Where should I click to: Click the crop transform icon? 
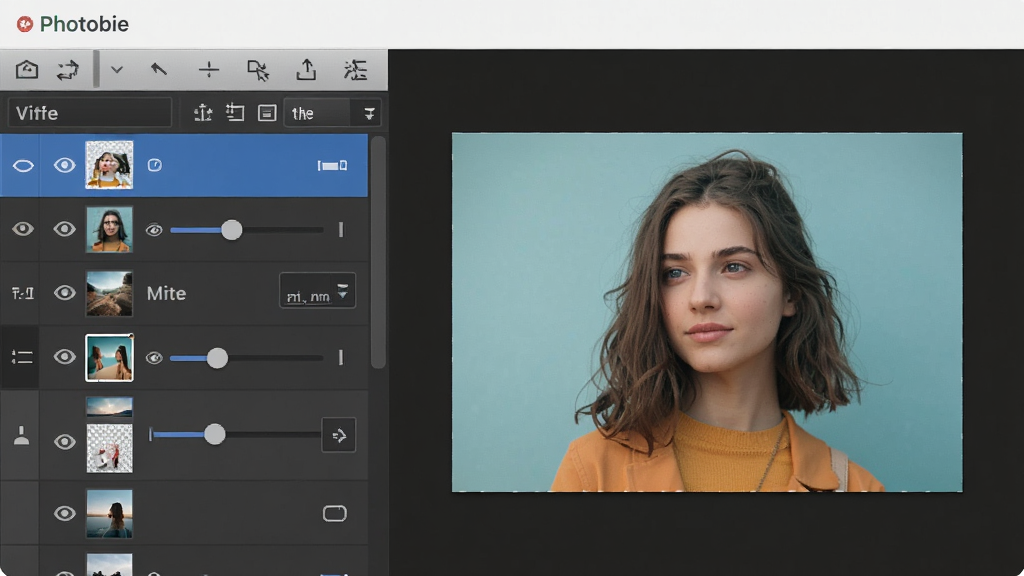[x=235, y=113]
